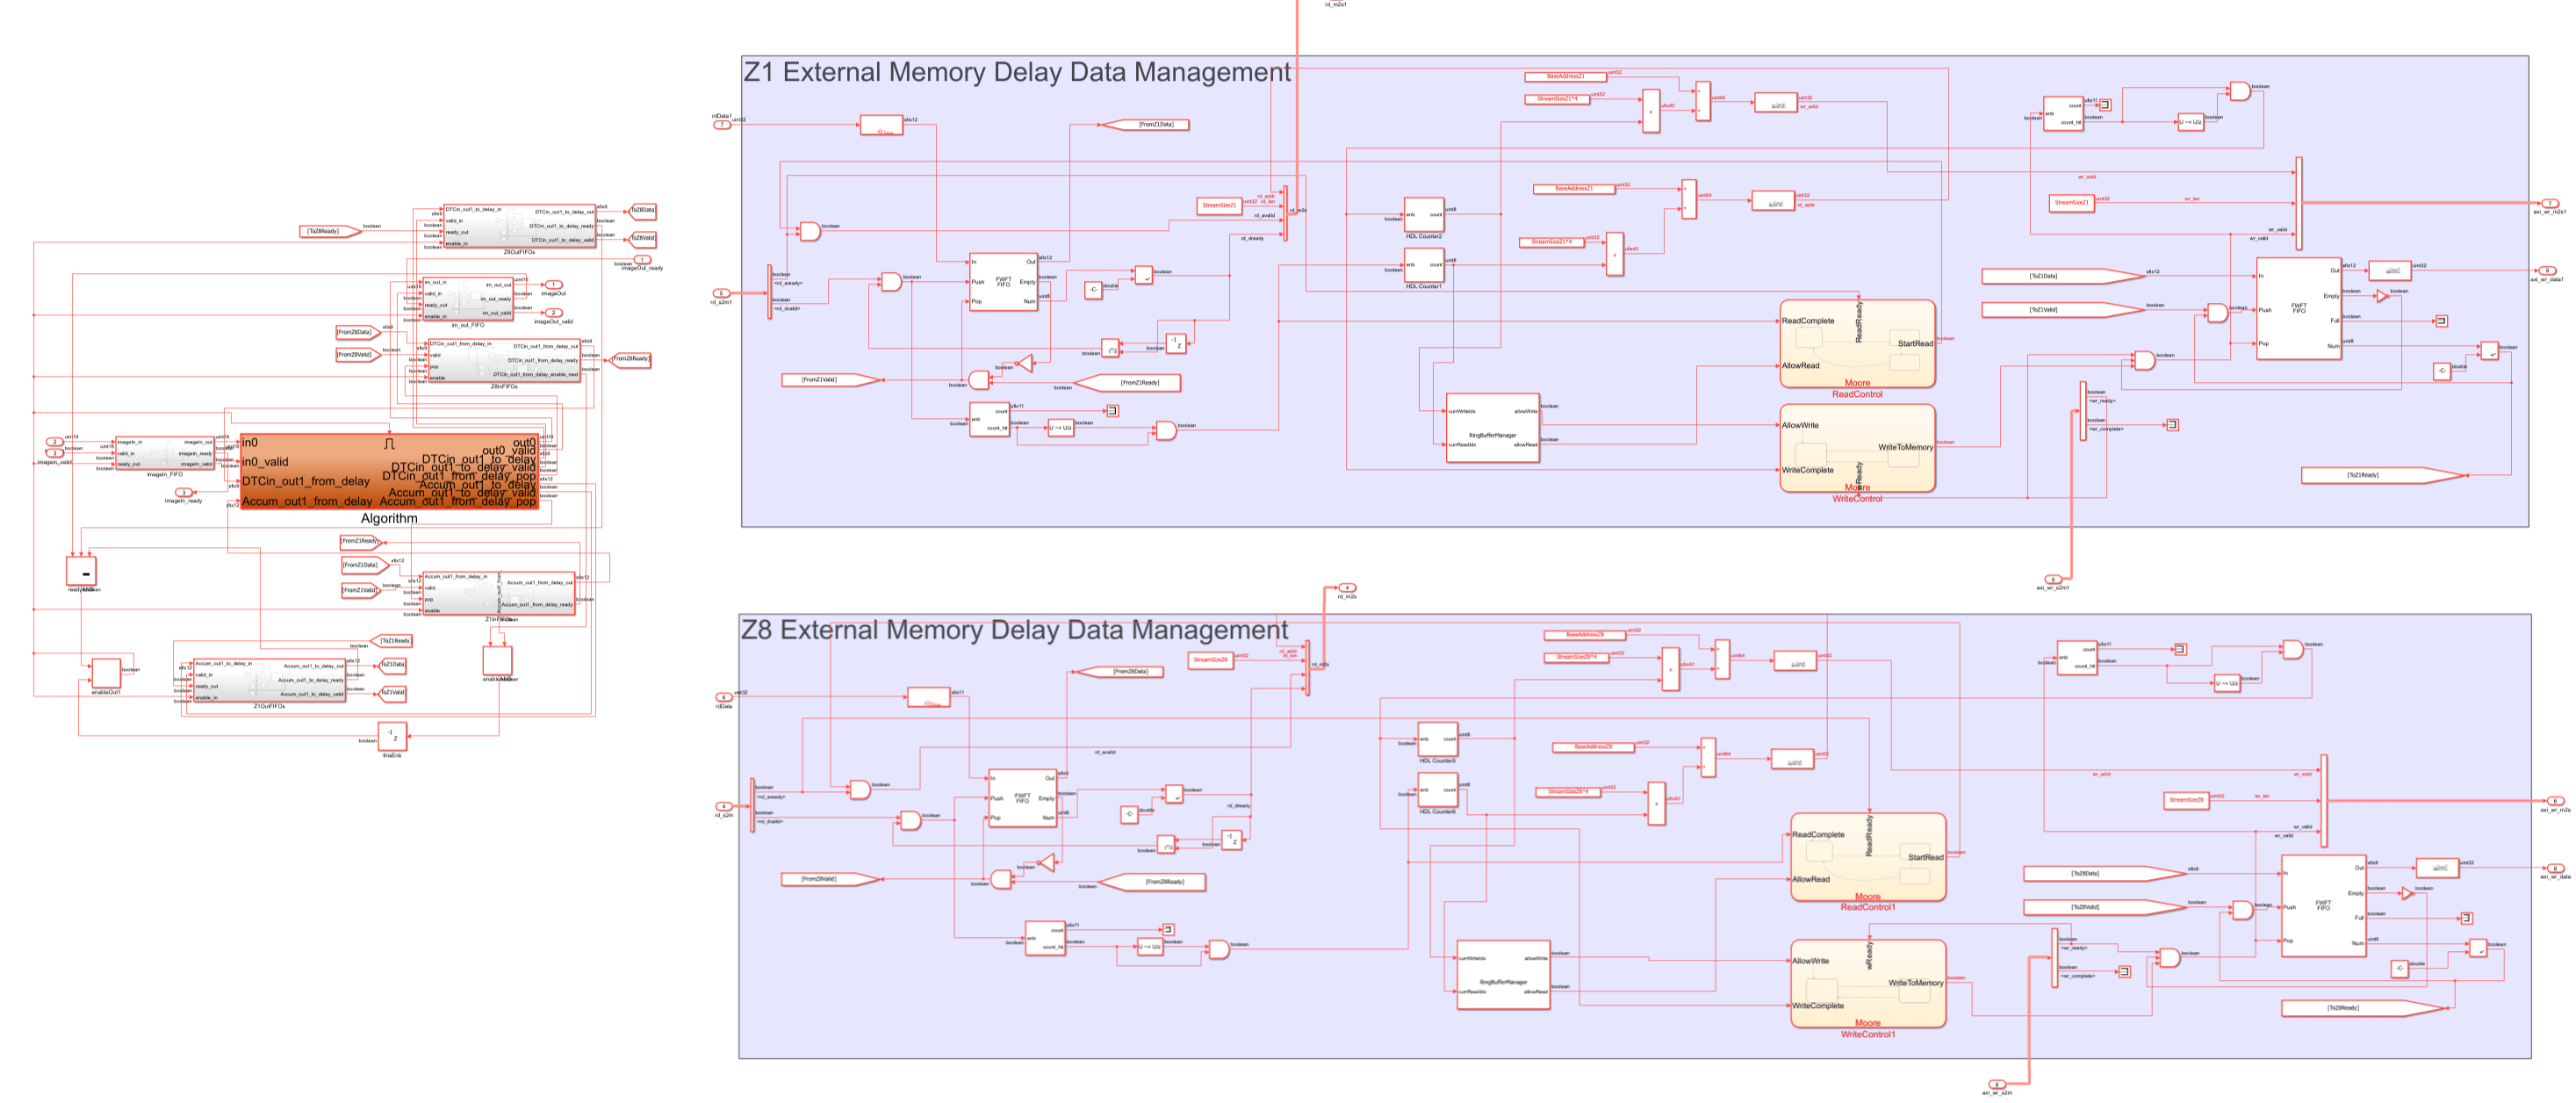Select the Z1 External Memory Delay area title
Viewport: 2576px width, 1103px height.
tap(1015, 72)
